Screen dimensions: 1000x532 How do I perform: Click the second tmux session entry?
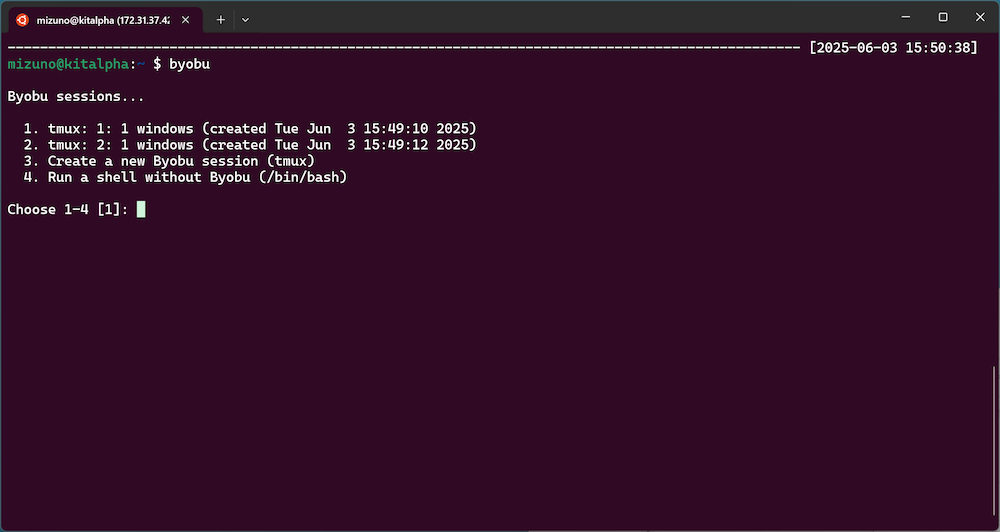[x=252, y=145]
